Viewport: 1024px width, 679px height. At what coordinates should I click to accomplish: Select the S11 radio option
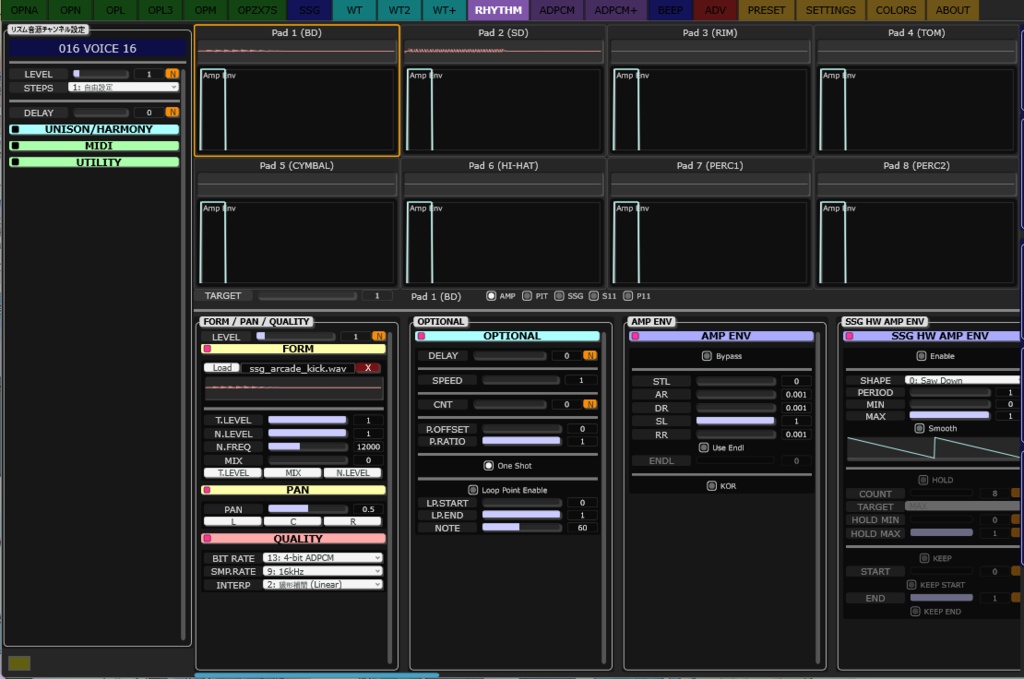click(x=594, y=296)
